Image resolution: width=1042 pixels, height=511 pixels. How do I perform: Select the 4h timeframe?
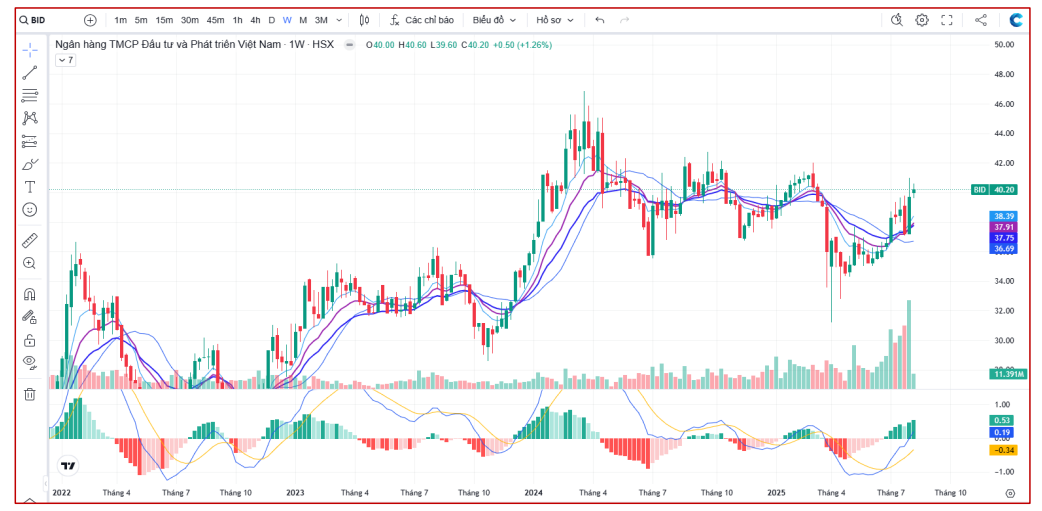point(255,20)
